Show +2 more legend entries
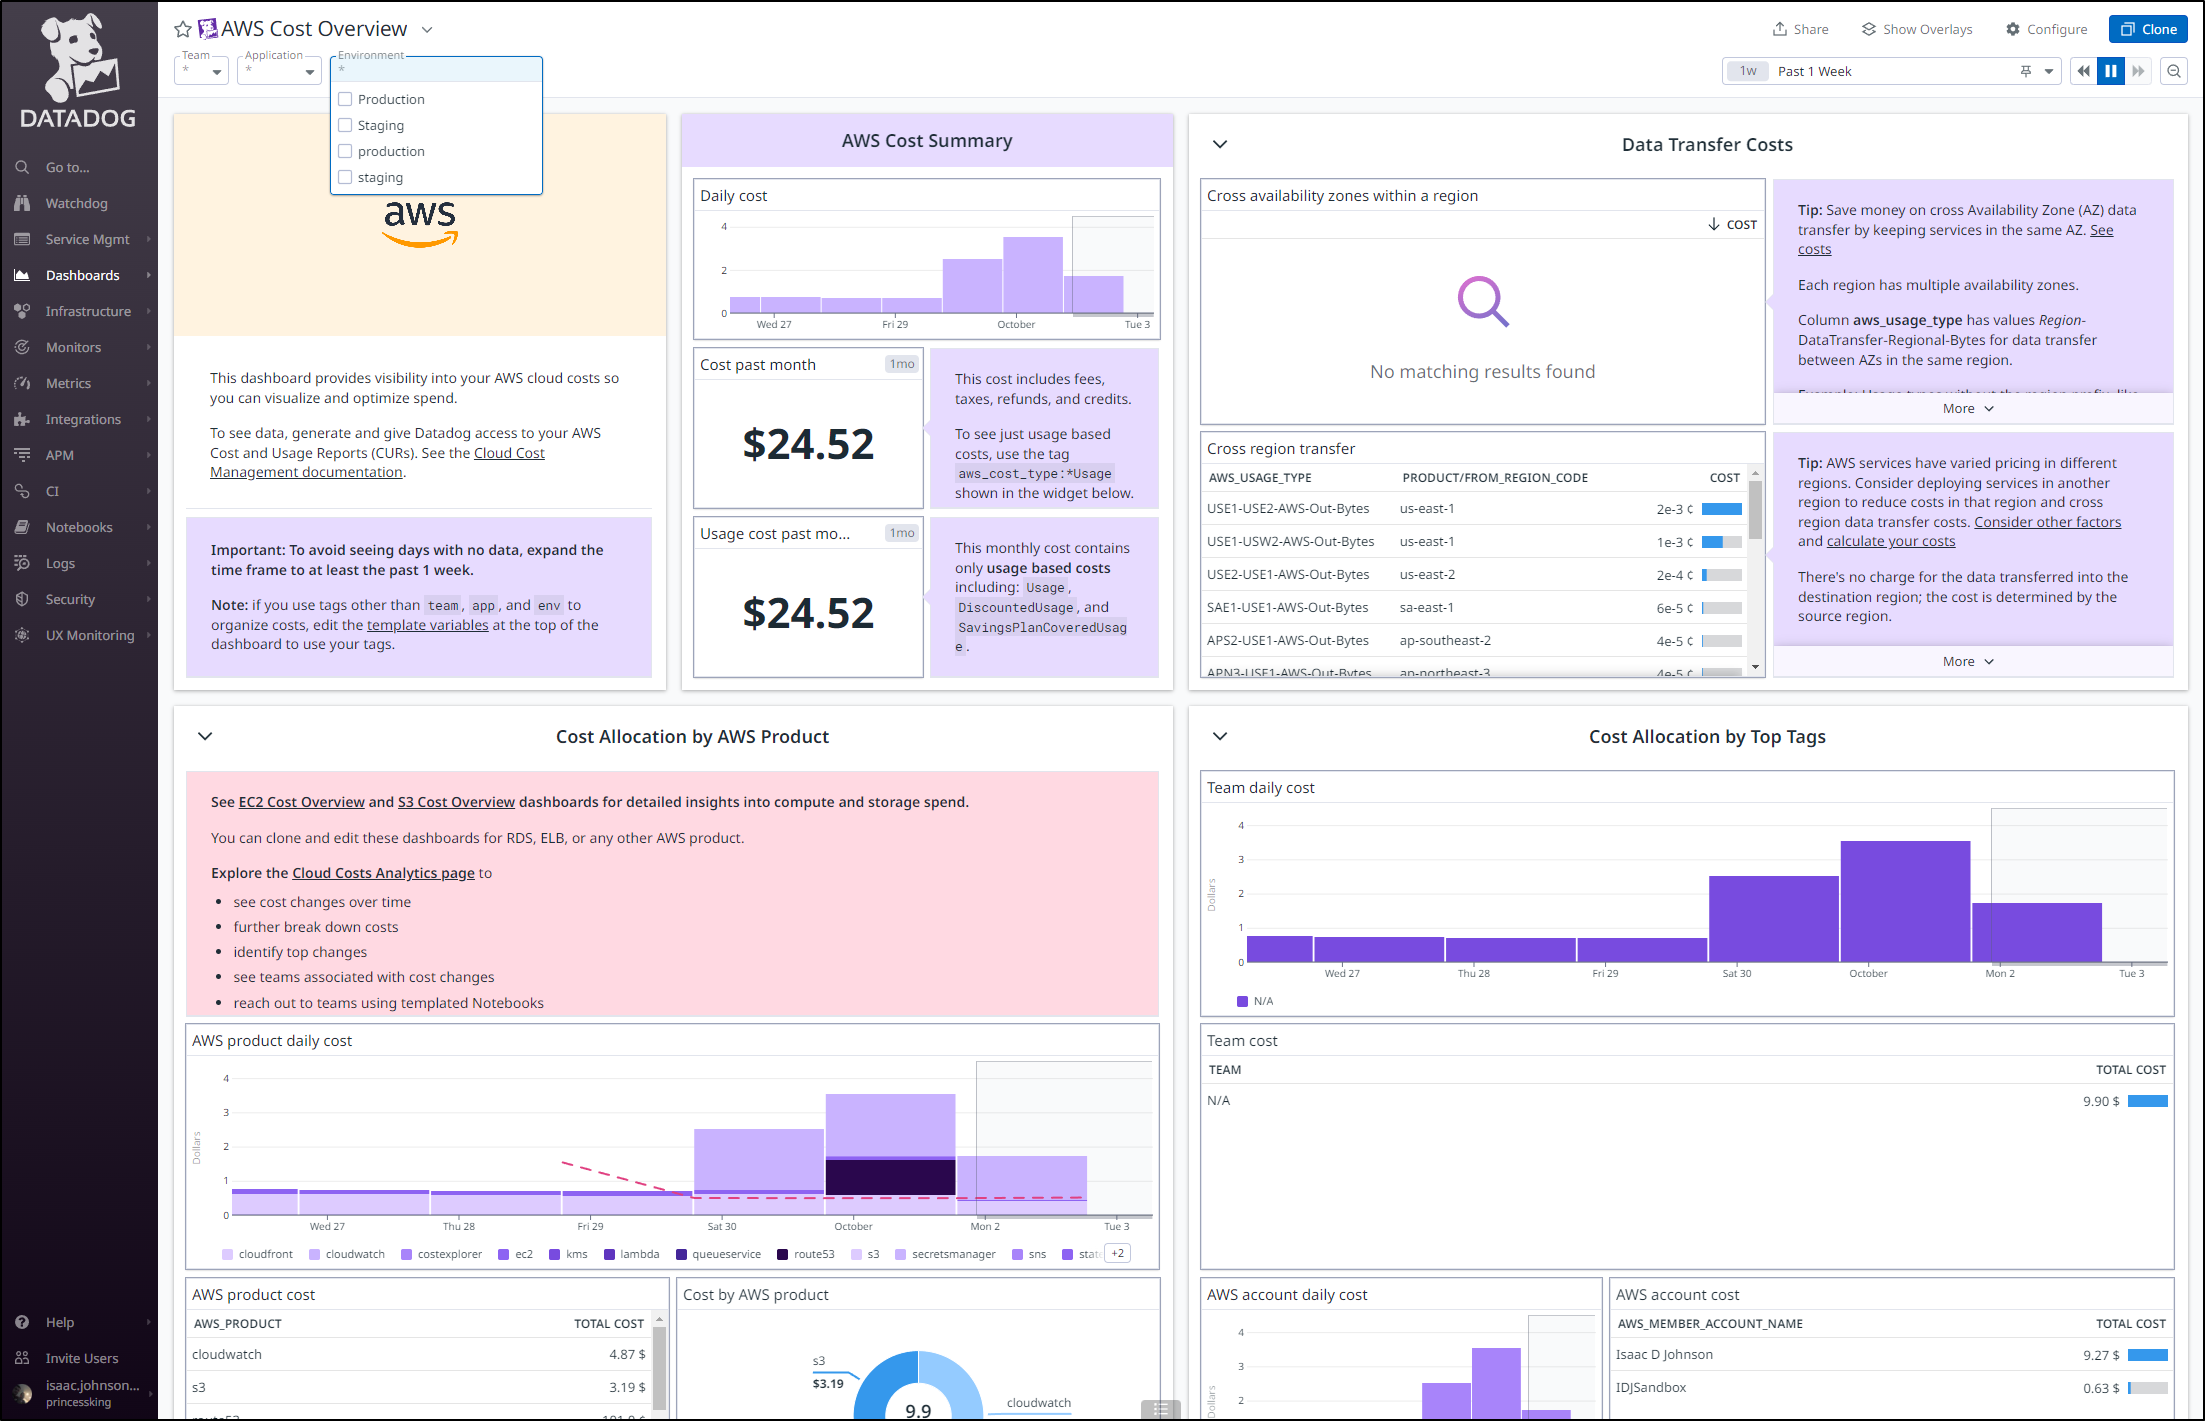 tap(1117, 1253)
